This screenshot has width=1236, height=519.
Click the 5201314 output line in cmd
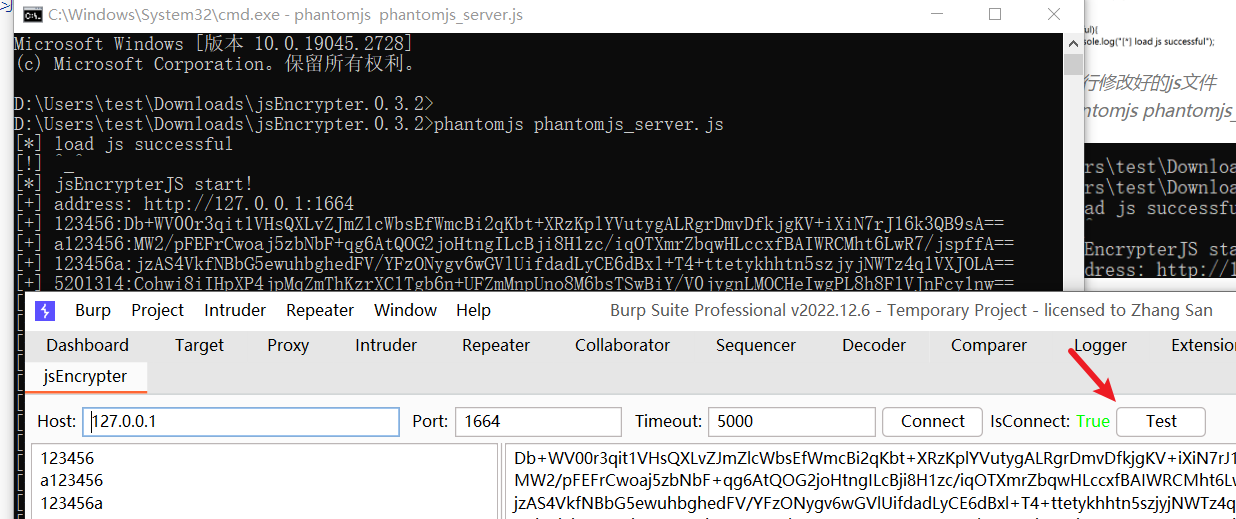pyautogui.click(x=515, y=284)
